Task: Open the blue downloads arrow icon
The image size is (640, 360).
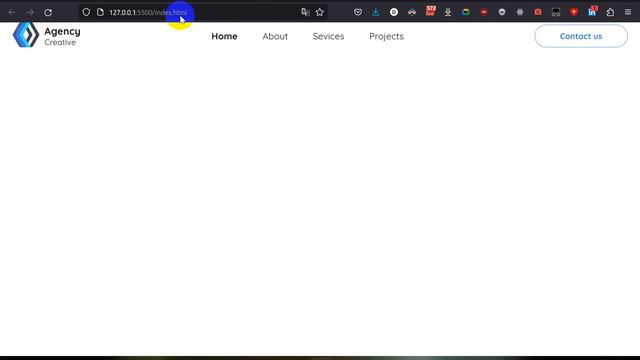Action: point(376,12)
